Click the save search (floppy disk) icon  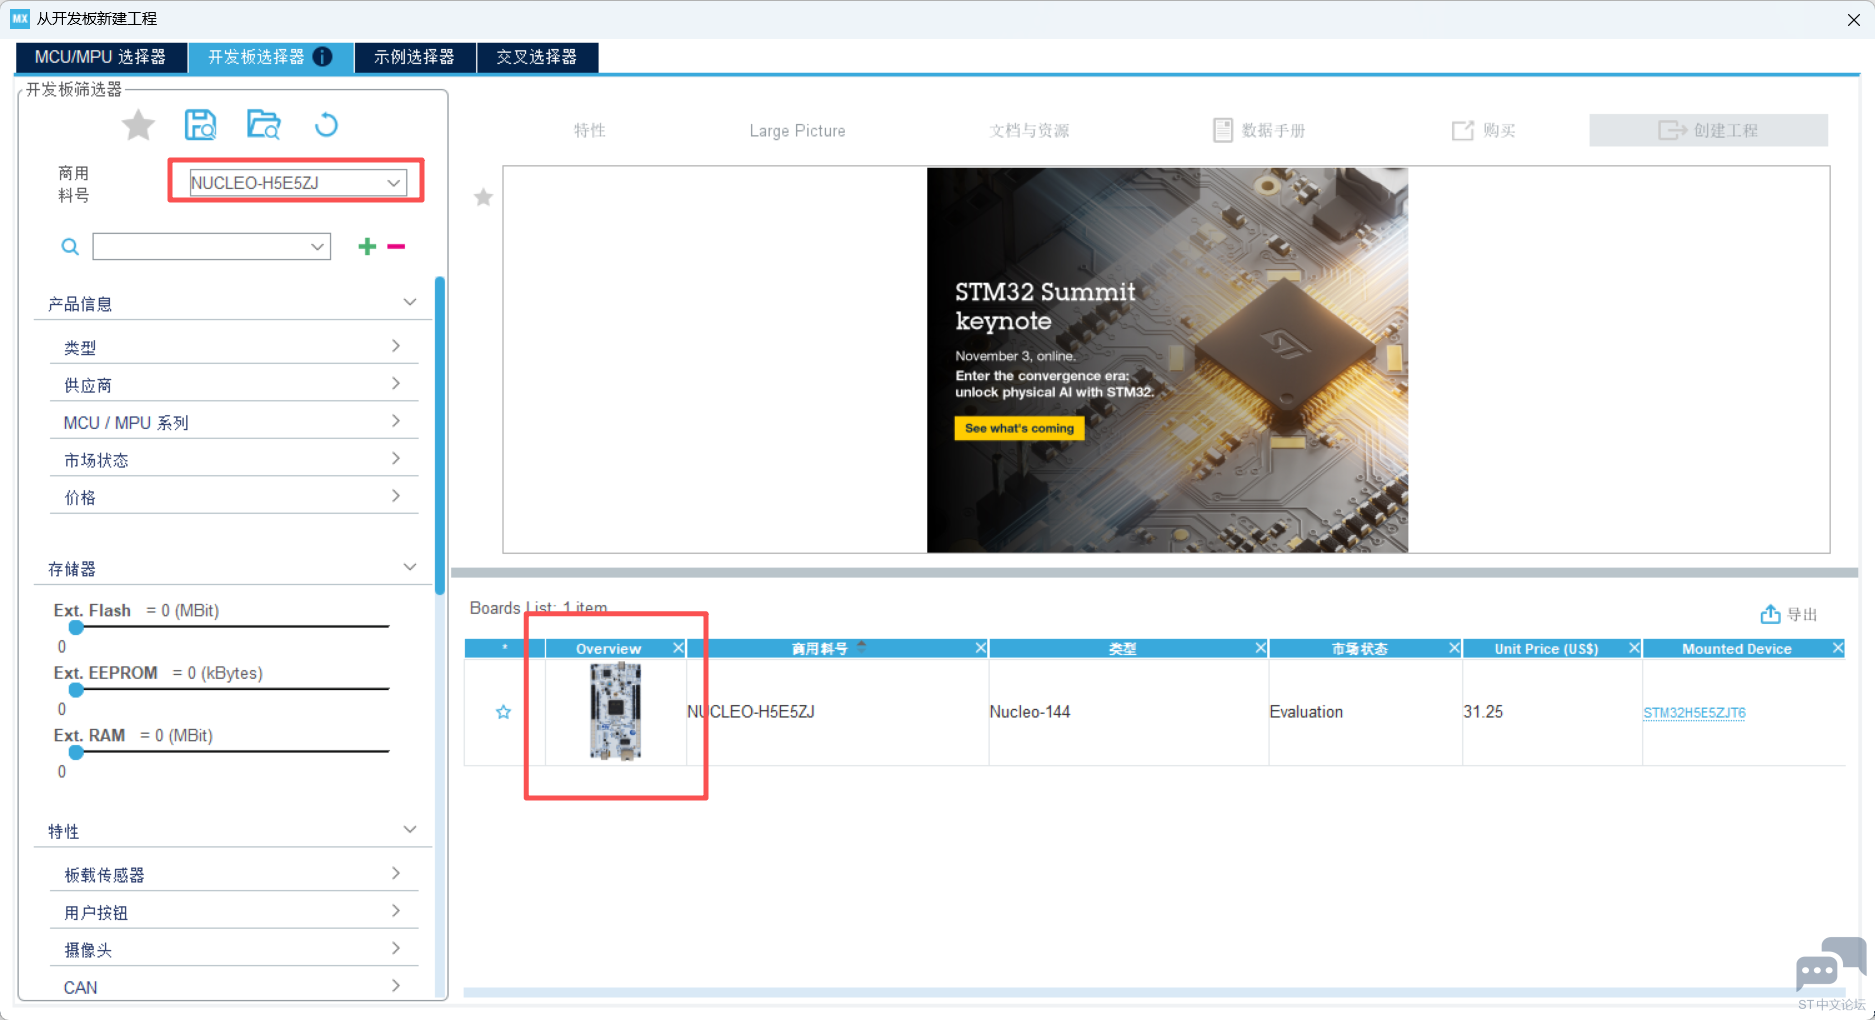point(201,125)
